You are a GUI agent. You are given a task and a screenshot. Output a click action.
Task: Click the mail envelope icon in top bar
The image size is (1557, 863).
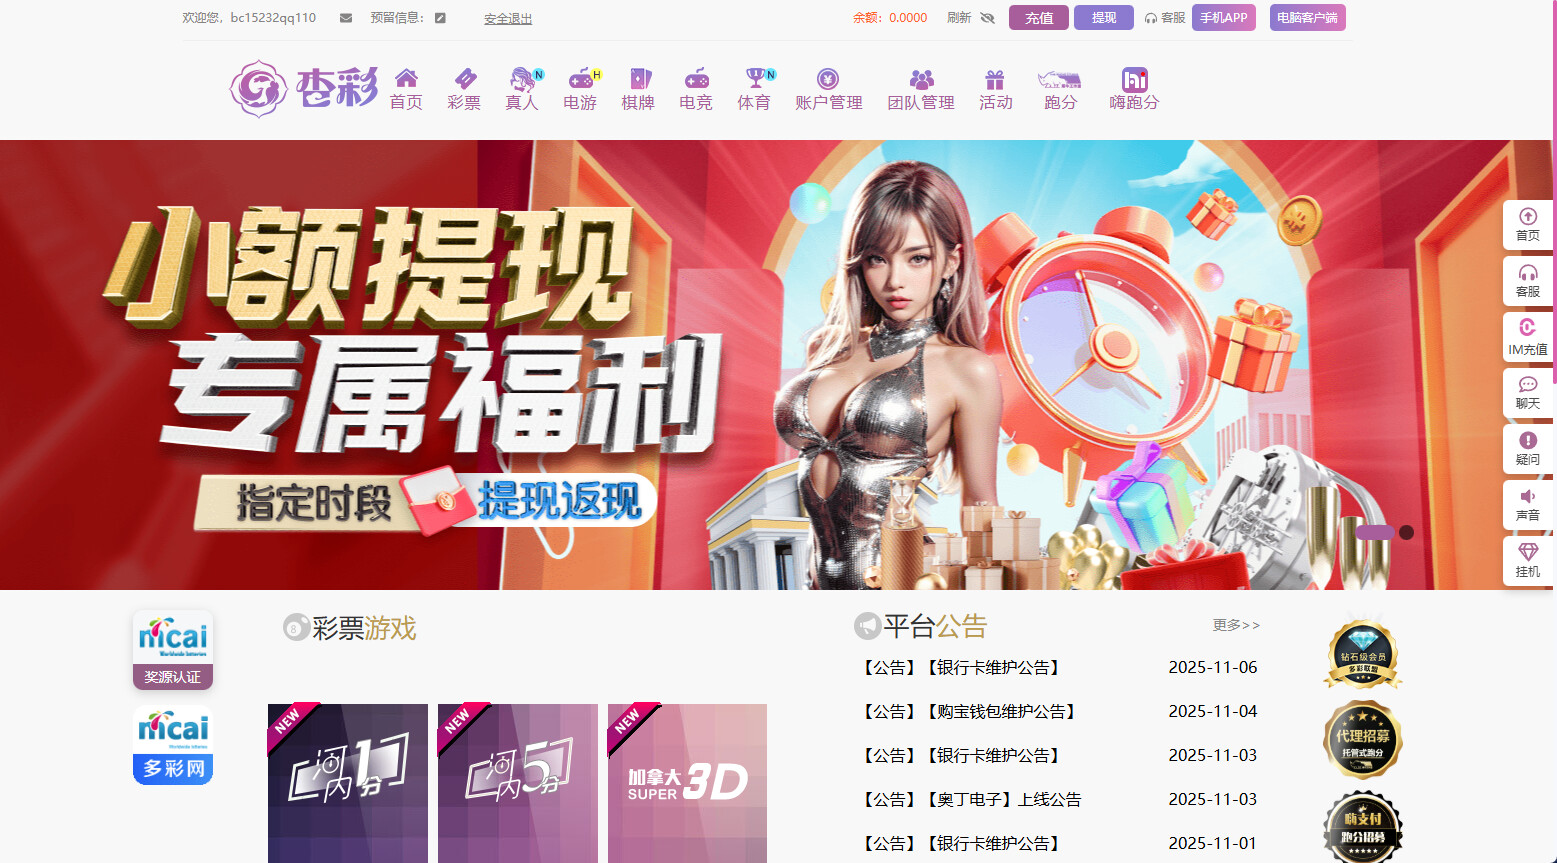(x=346, y=18)
